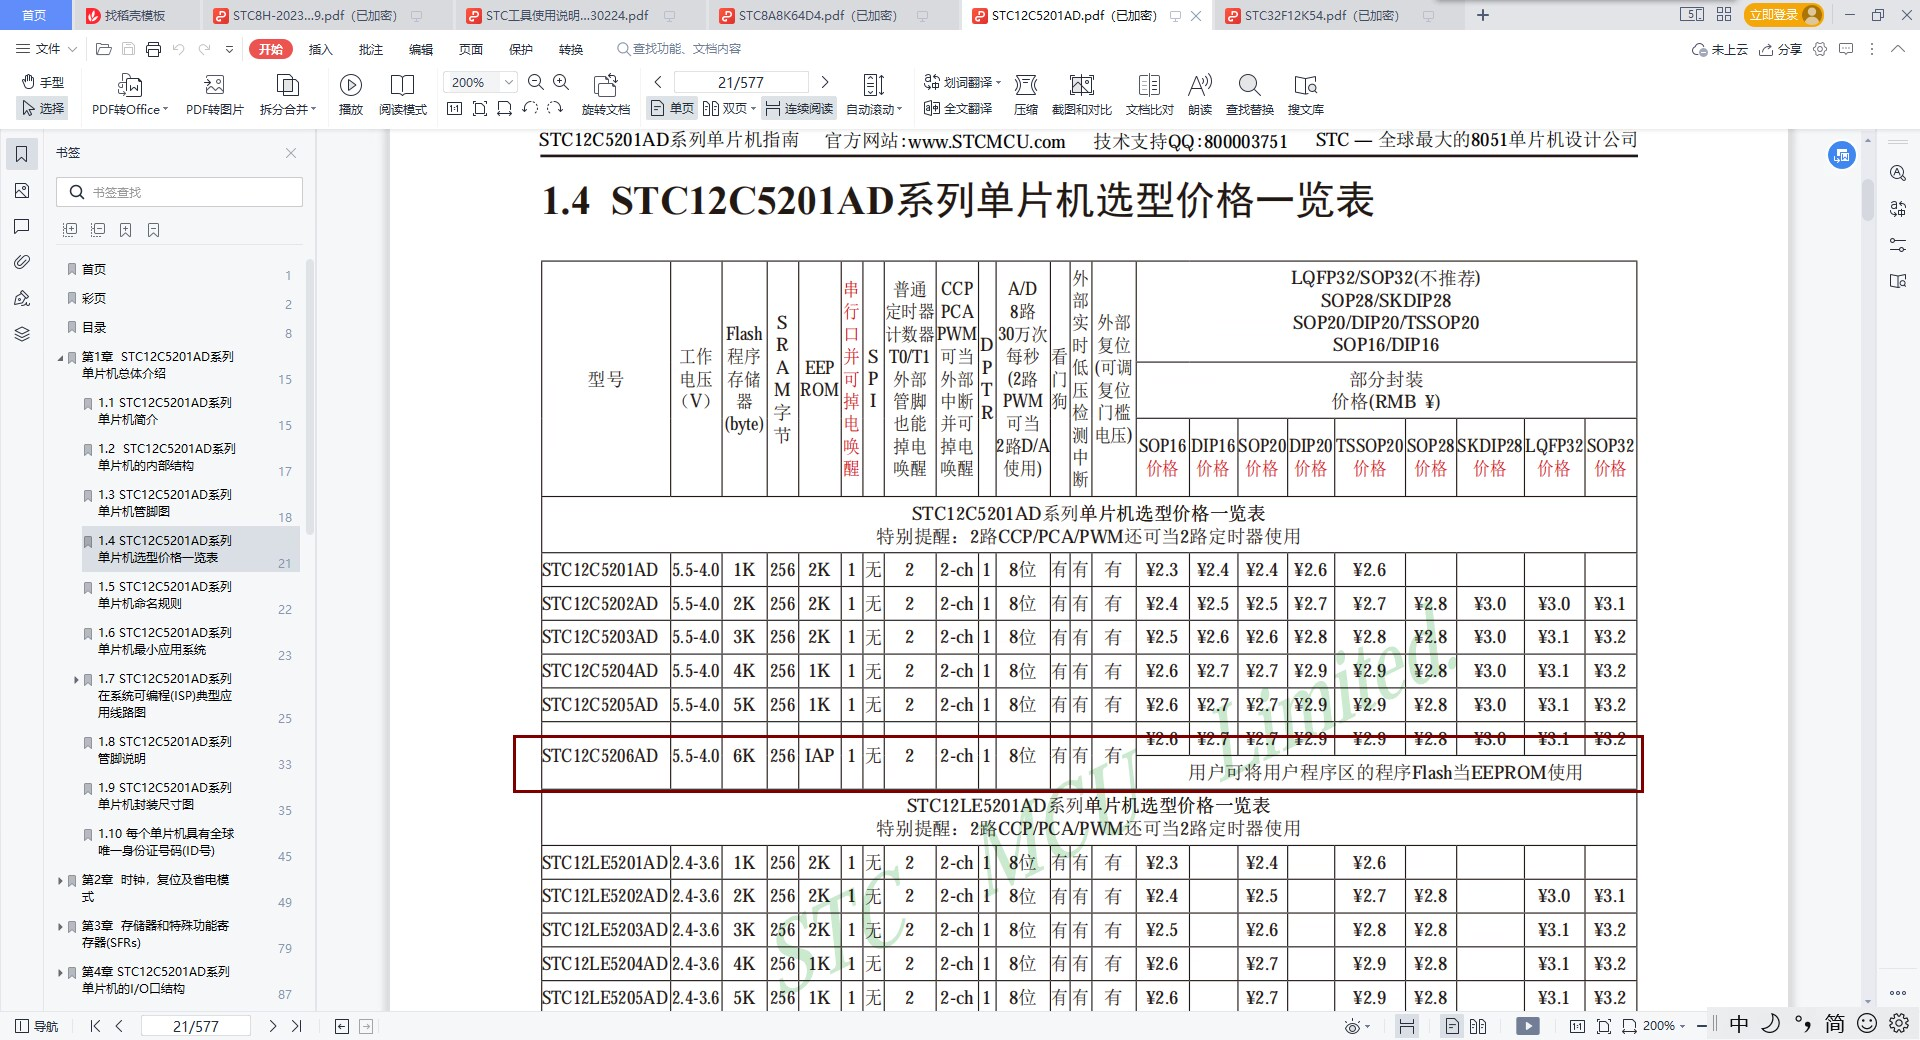Screen dimensions: 1920x1040
Task: Toggle 单页 single-page view
Action: click(x=672, y=108)
